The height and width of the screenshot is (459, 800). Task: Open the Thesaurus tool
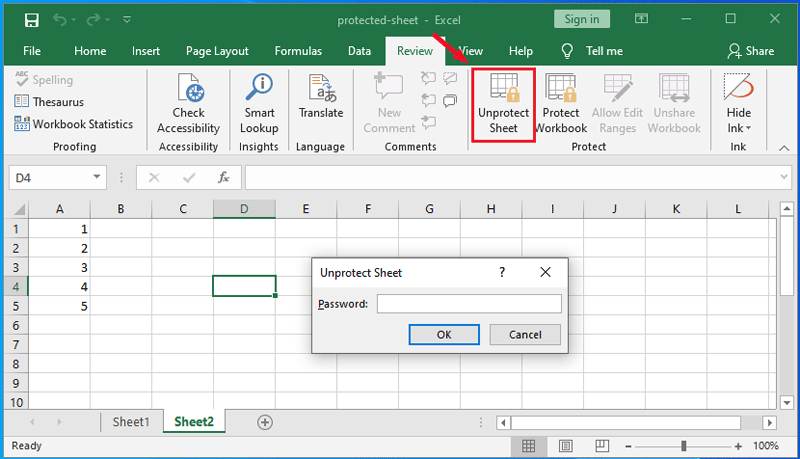(x=49, y=101)
